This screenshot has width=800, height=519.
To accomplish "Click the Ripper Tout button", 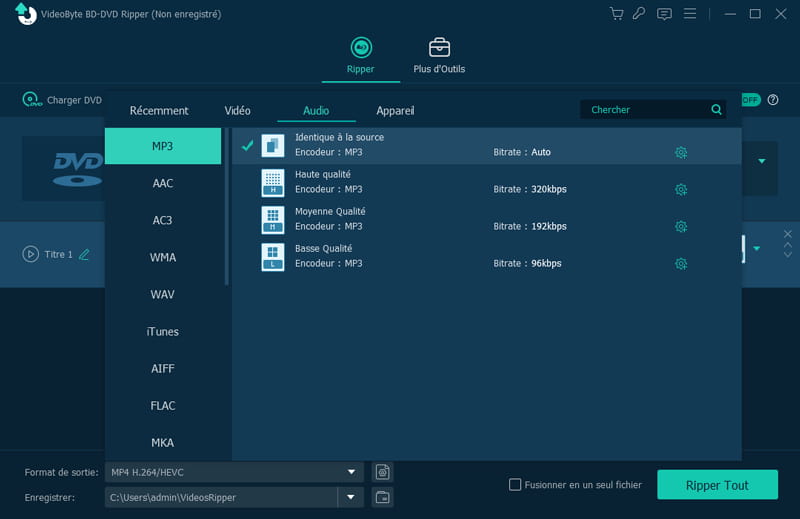I will coord(717,485).
